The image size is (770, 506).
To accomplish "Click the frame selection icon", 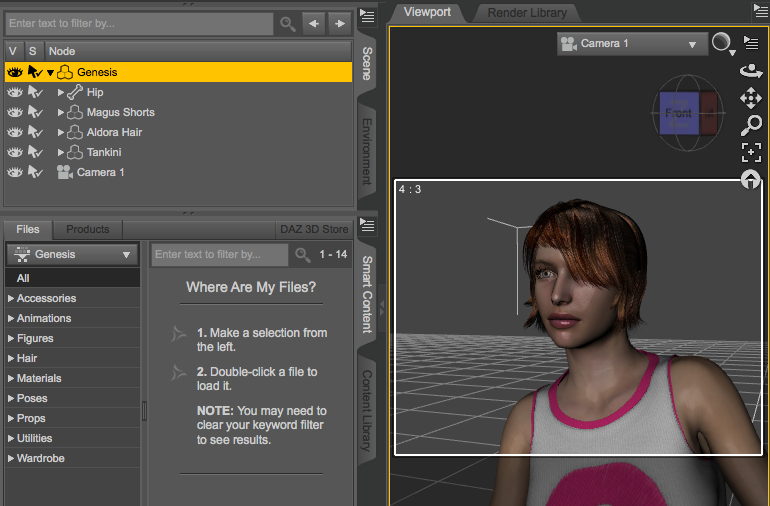I will [x=751, y=152].
